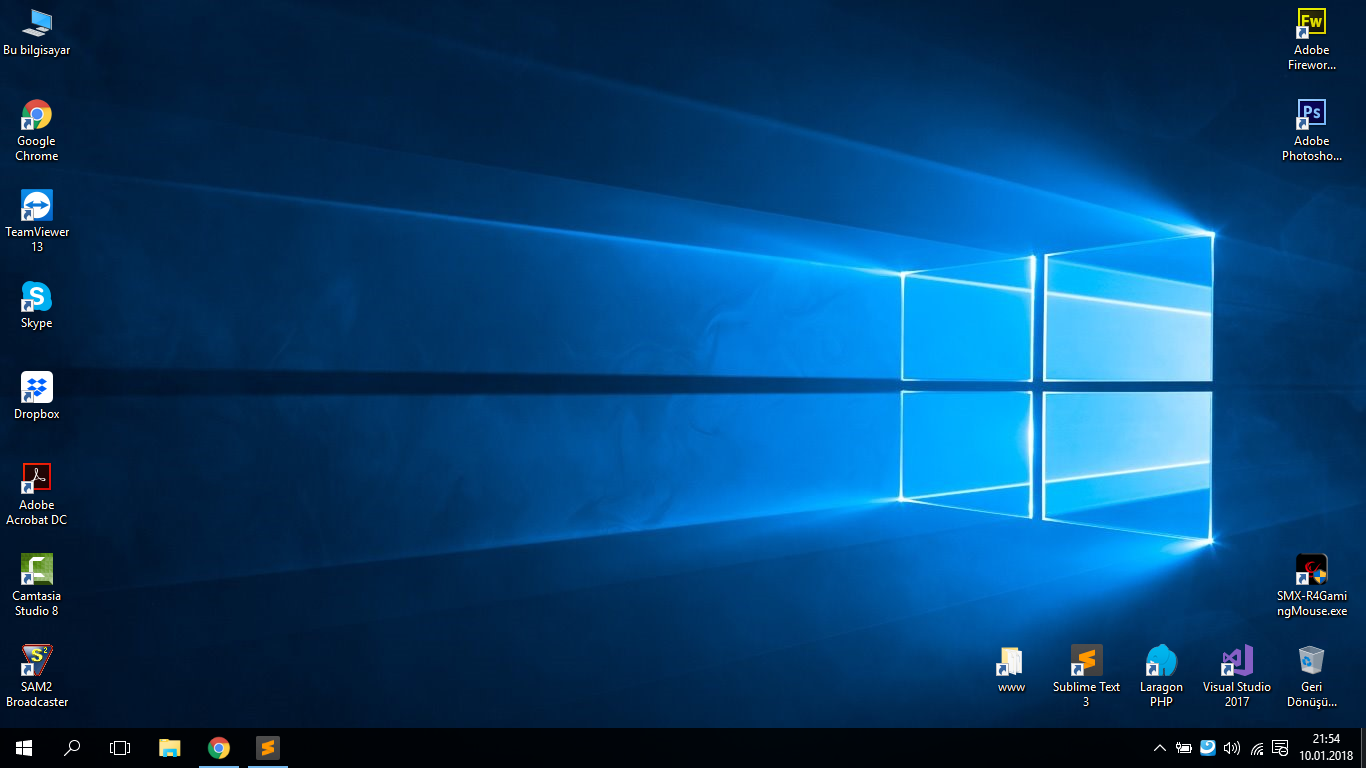Select the SAM2 Broadcaster shortcut
1366x768 pixels.
coord(37,676)
